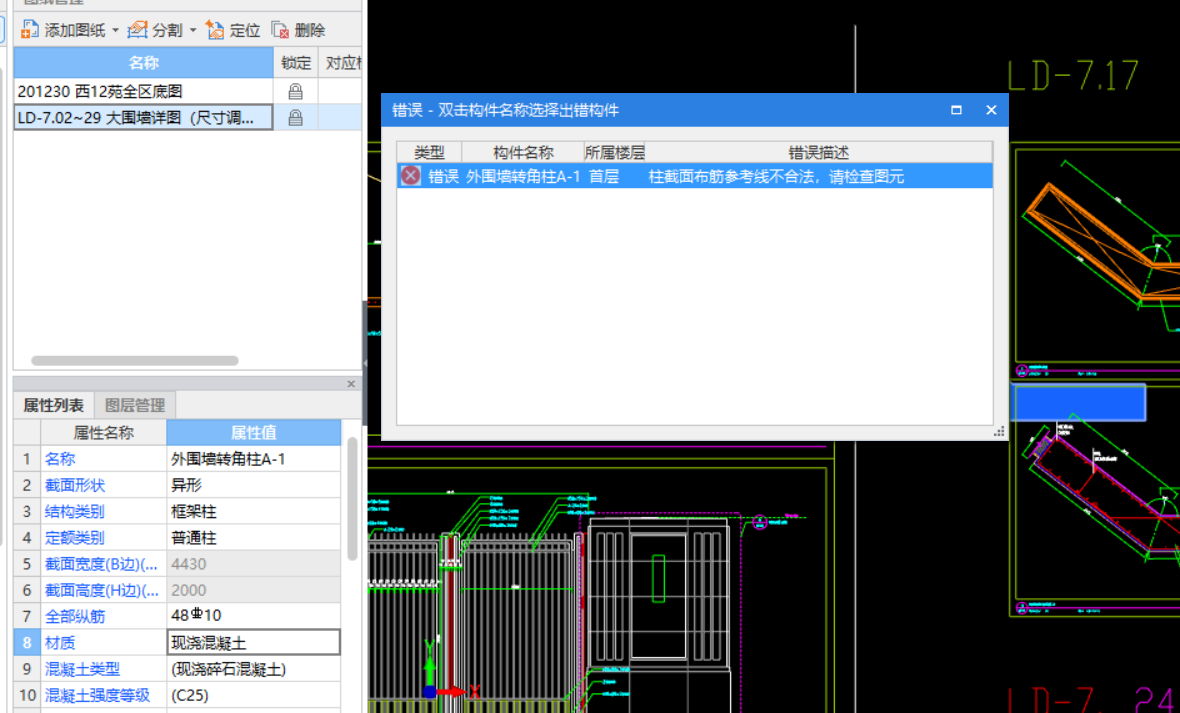Screen dimensions: 1180x713
Task: Click the 属性值 column header
Action: pyautogui.click(x=254, y=432)
